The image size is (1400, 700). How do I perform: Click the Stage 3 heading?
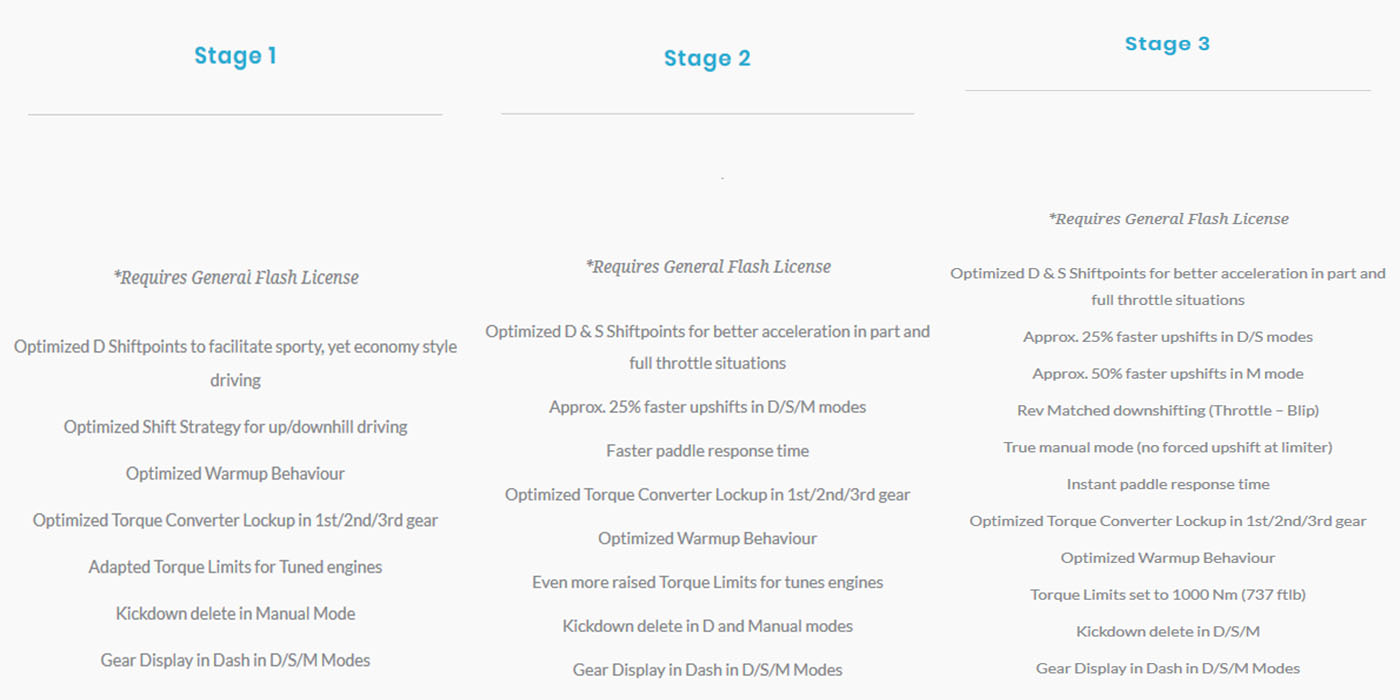click(1167, 44)
